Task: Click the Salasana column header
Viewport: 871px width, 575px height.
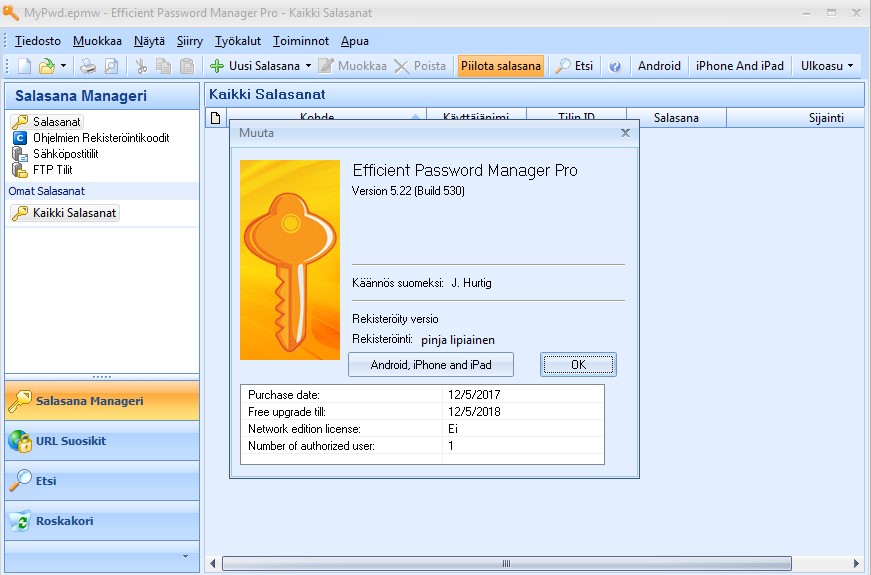Action: click(676, 118)
